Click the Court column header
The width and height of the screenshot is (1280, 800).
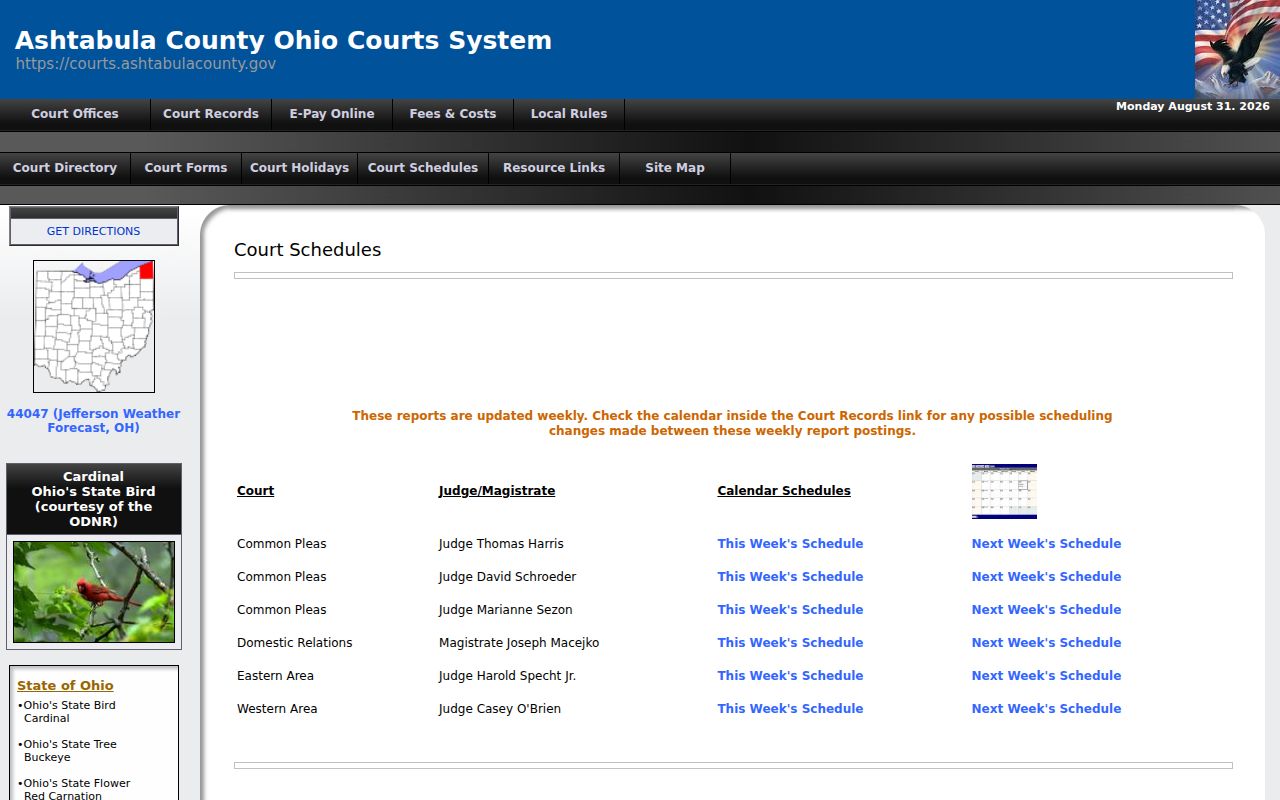click(255, 491)
